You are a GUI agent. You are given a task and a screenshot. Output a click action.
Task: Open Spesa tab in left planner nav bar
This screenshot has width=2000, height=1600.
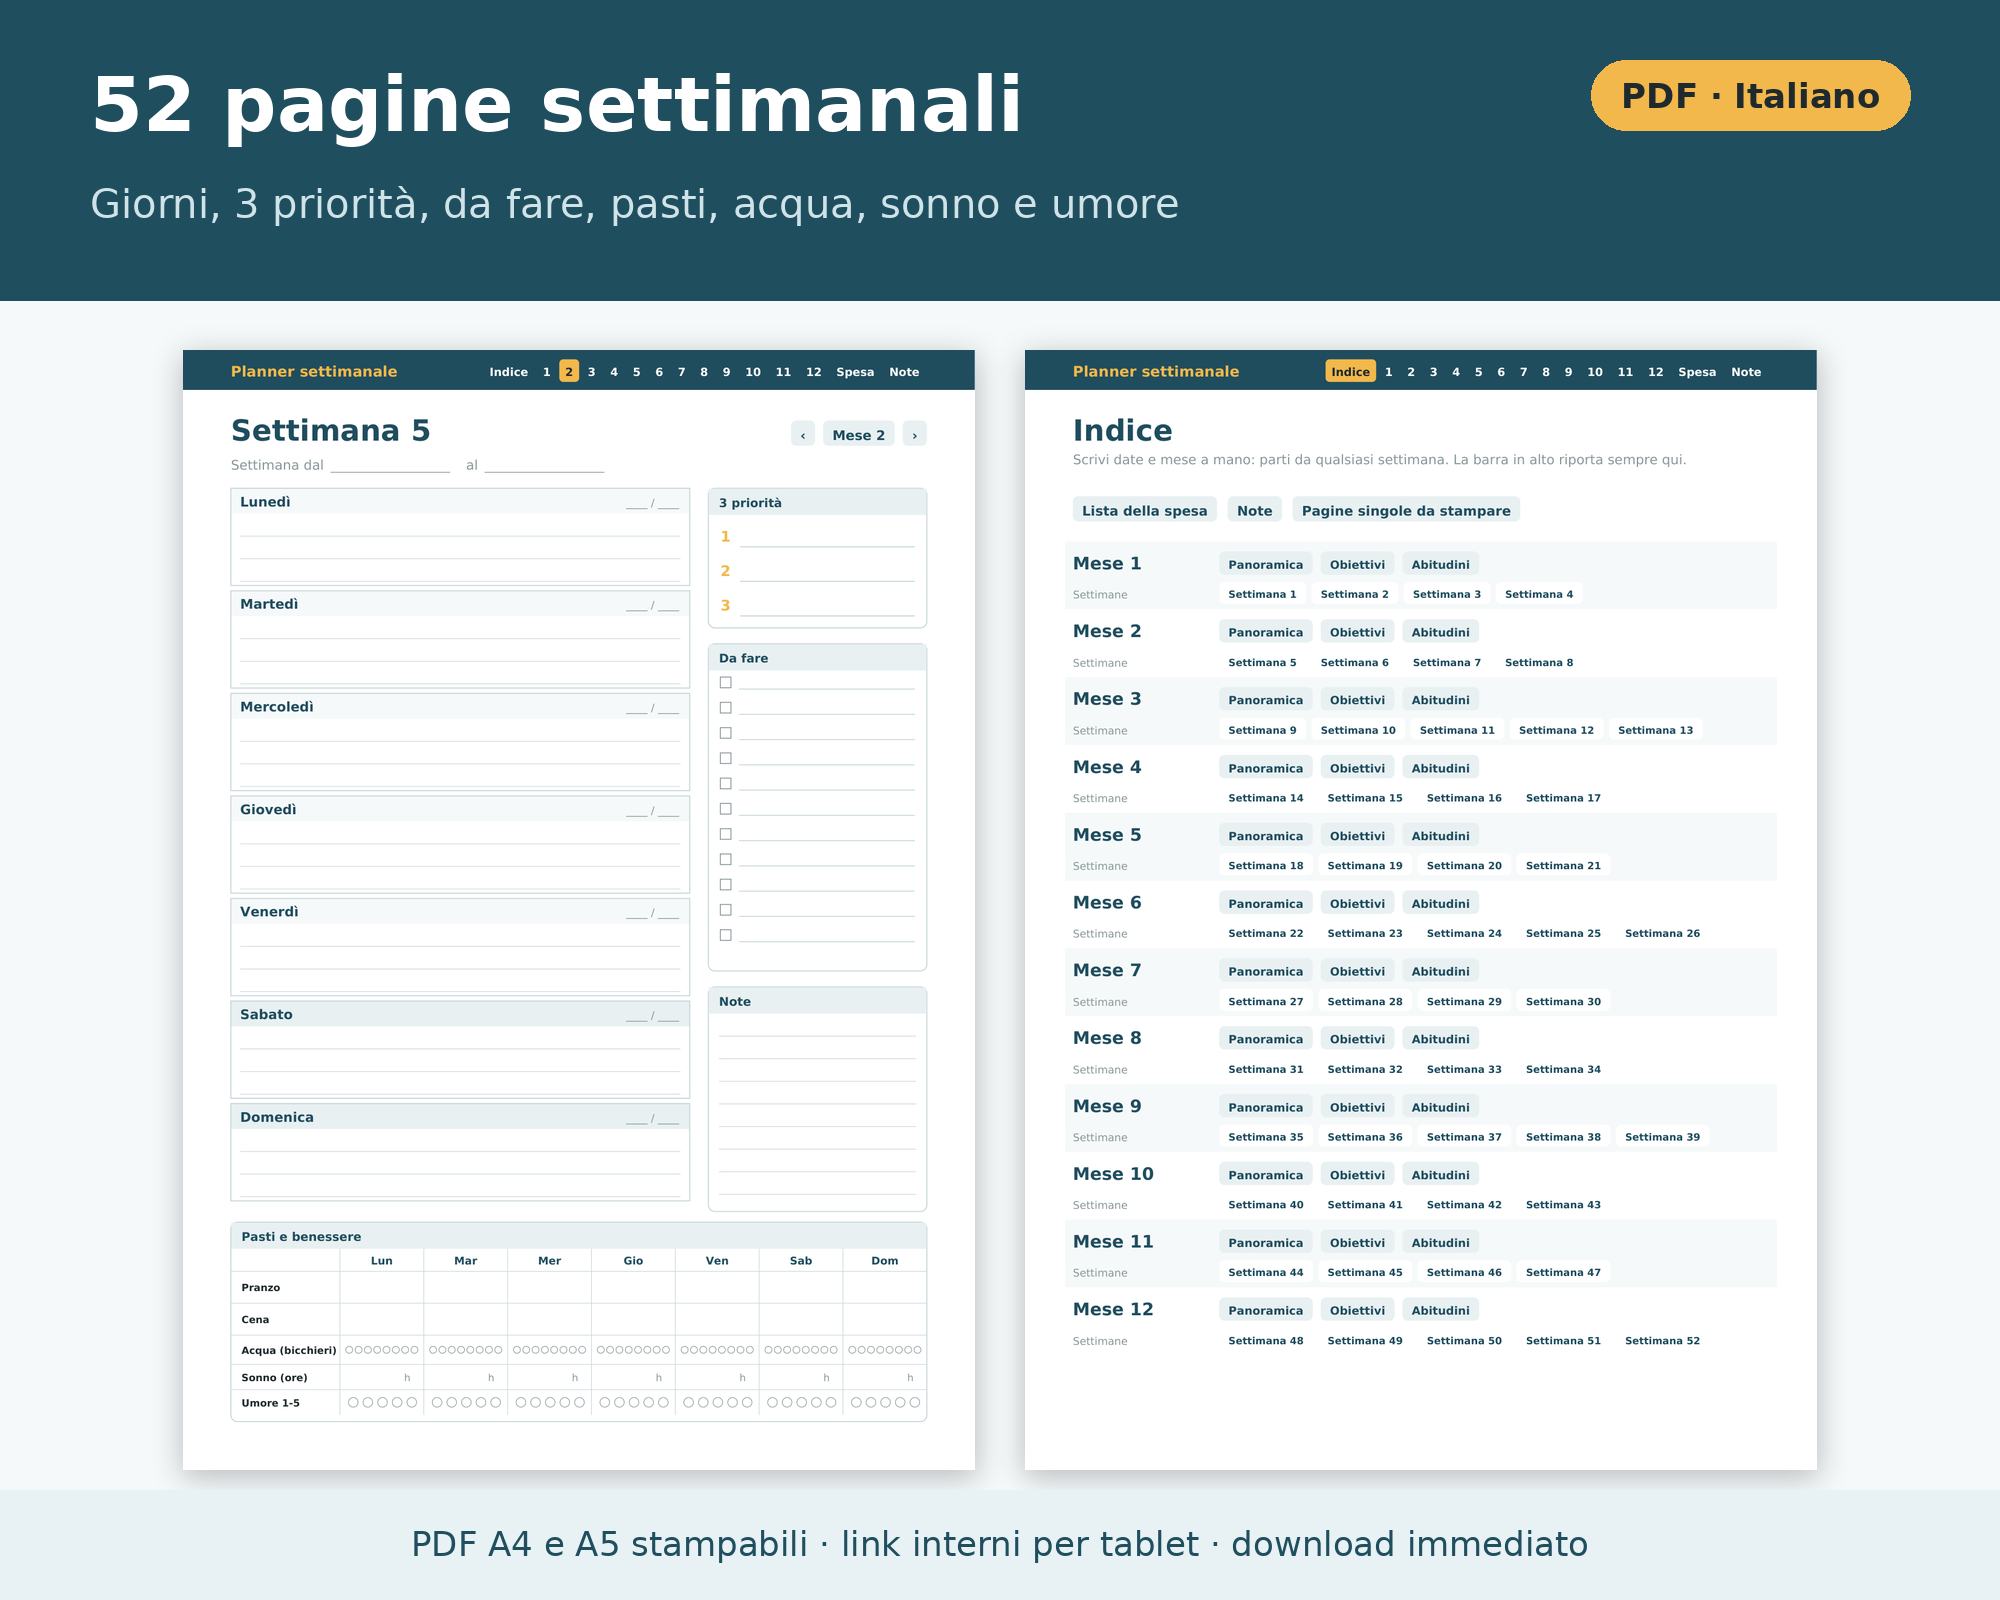click(x=855, y=371)
